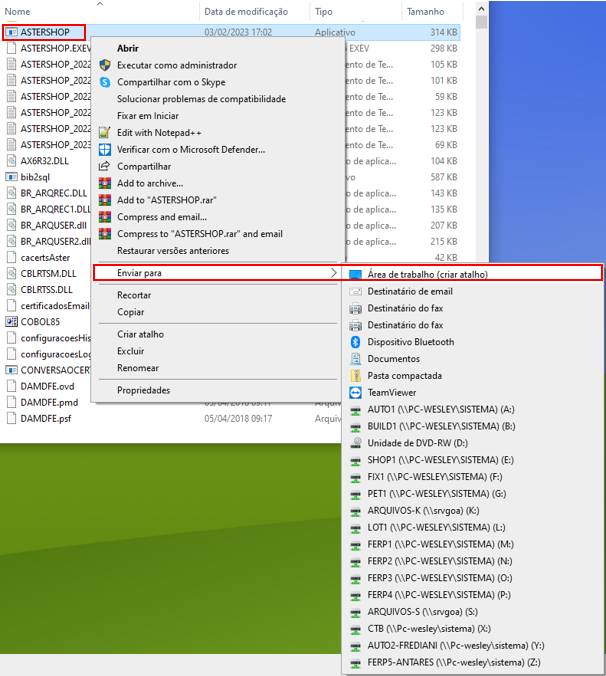Click the Nome column sort arrow
Screen dimensions: 606x676
coord(100,3)
